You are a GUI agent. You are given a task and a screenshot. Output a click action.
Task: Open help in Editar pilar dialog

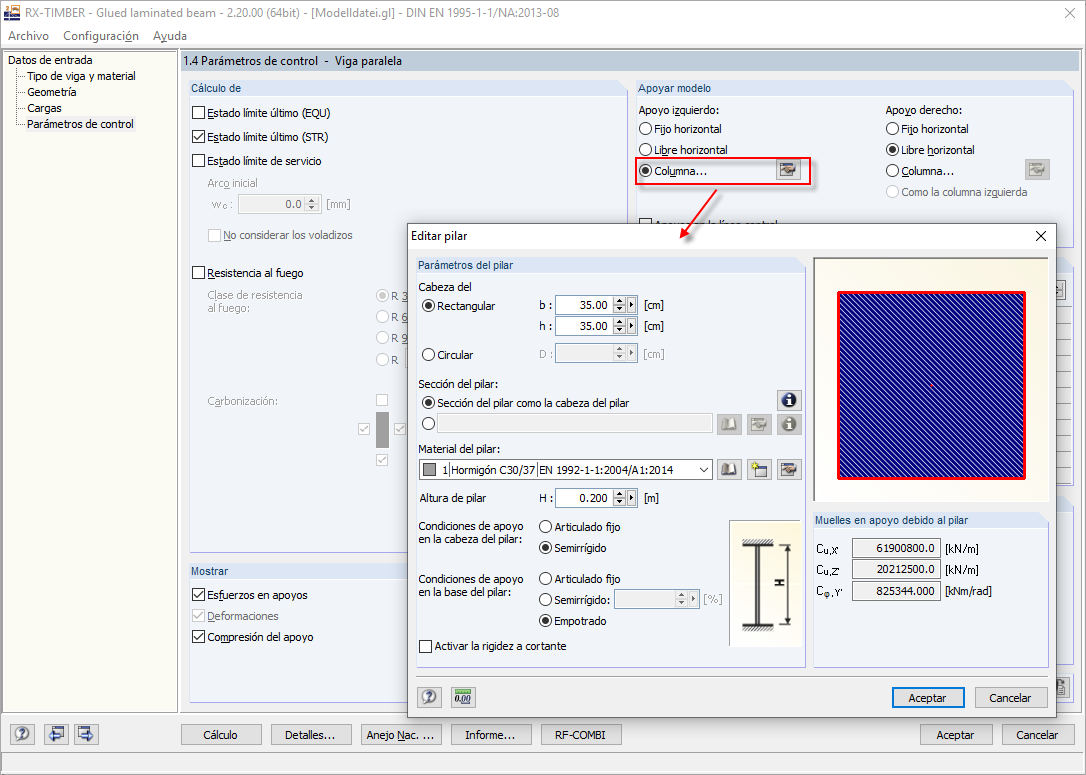[x=429, y=697]
